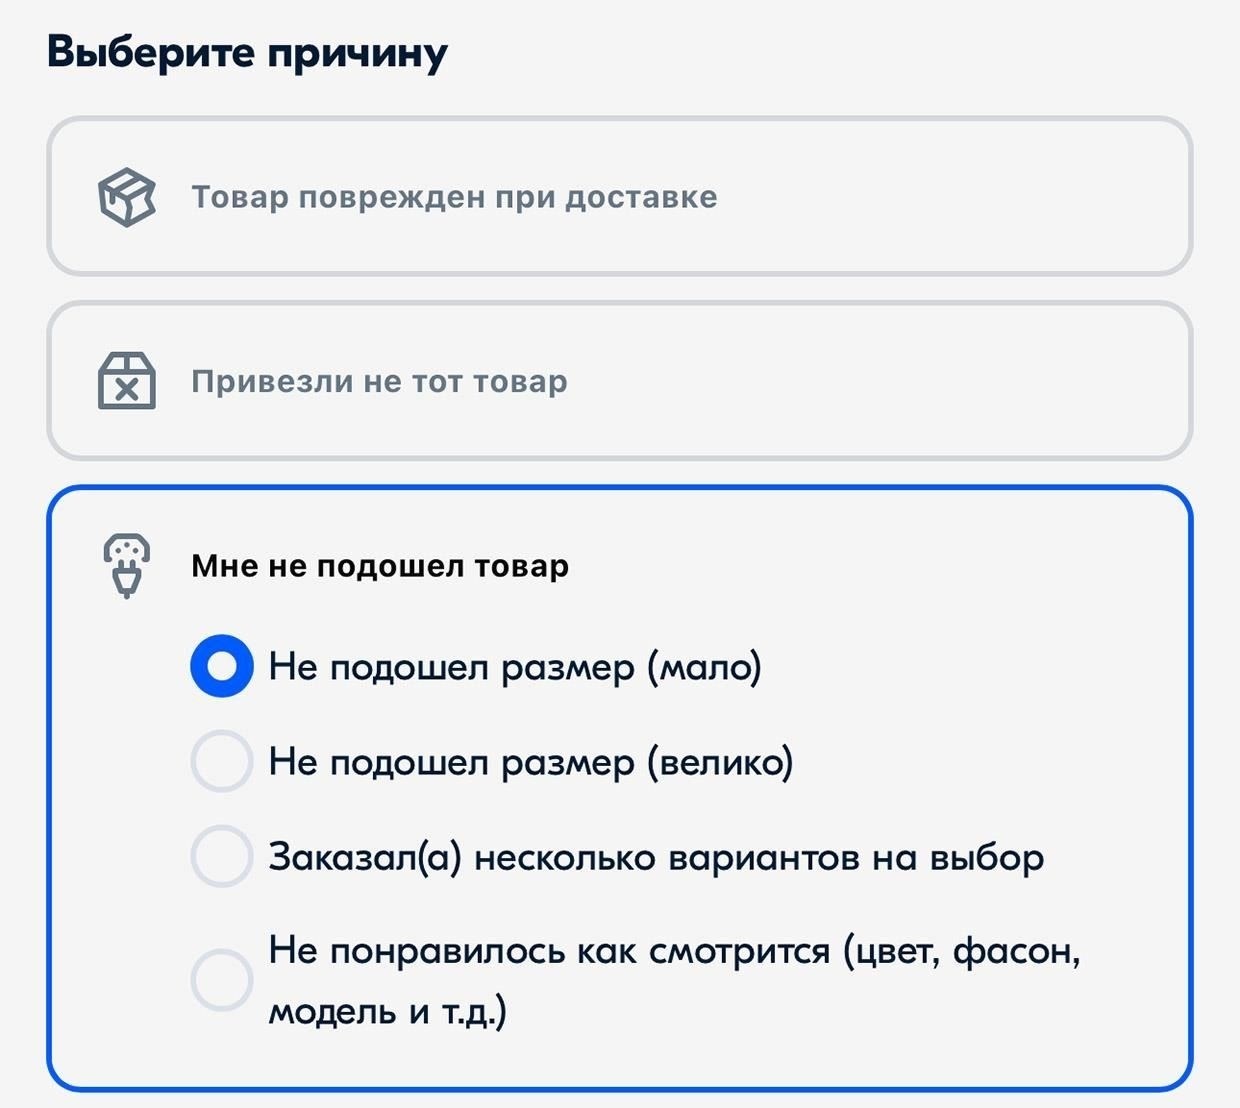Click the currently selected blue radio button

coord(221,665)
